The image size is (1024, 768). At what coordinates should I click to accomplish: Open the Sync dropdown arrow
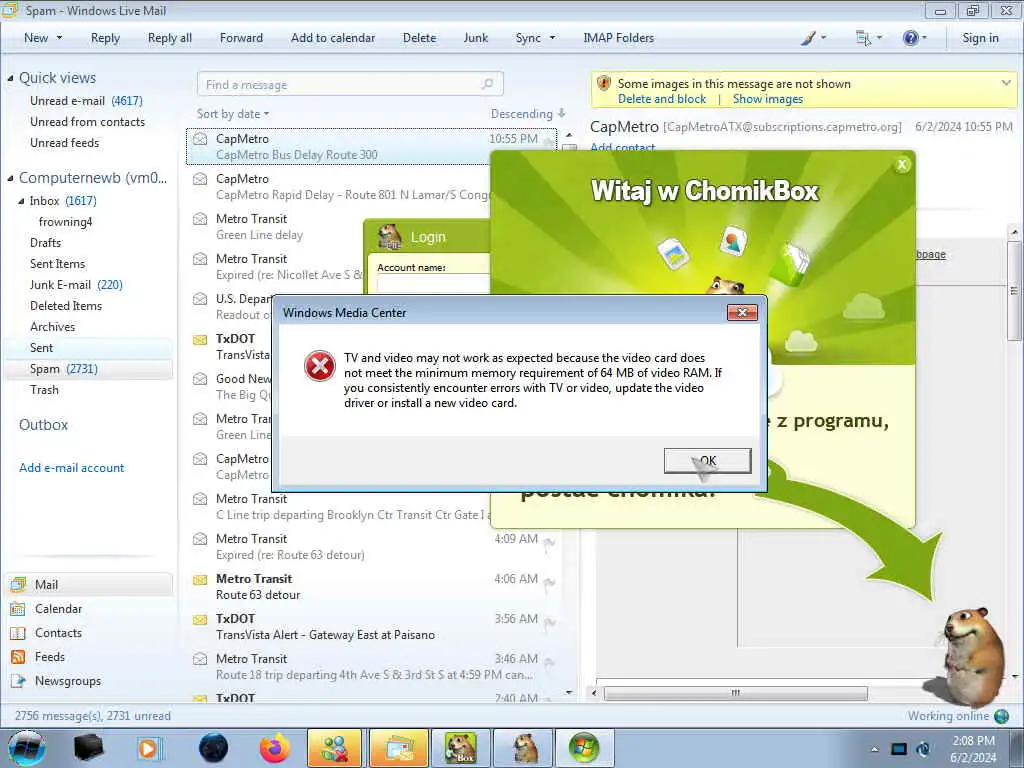click(x=552, y=38)
